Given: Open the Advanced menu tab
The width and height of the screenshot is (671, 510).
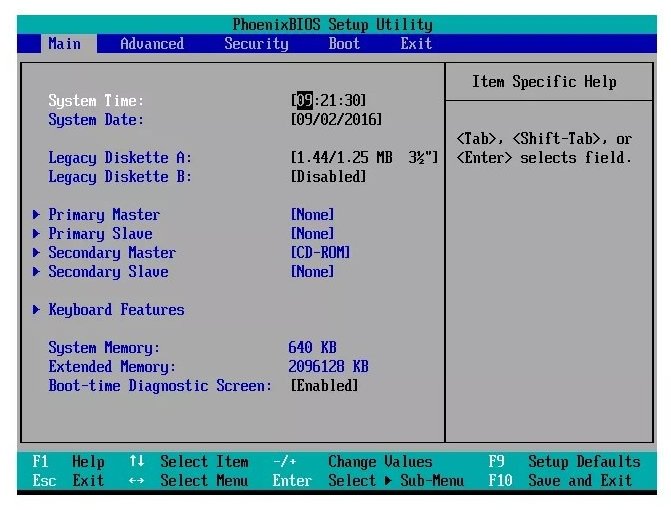Looking at the screenshot, I should click(152, 44).
